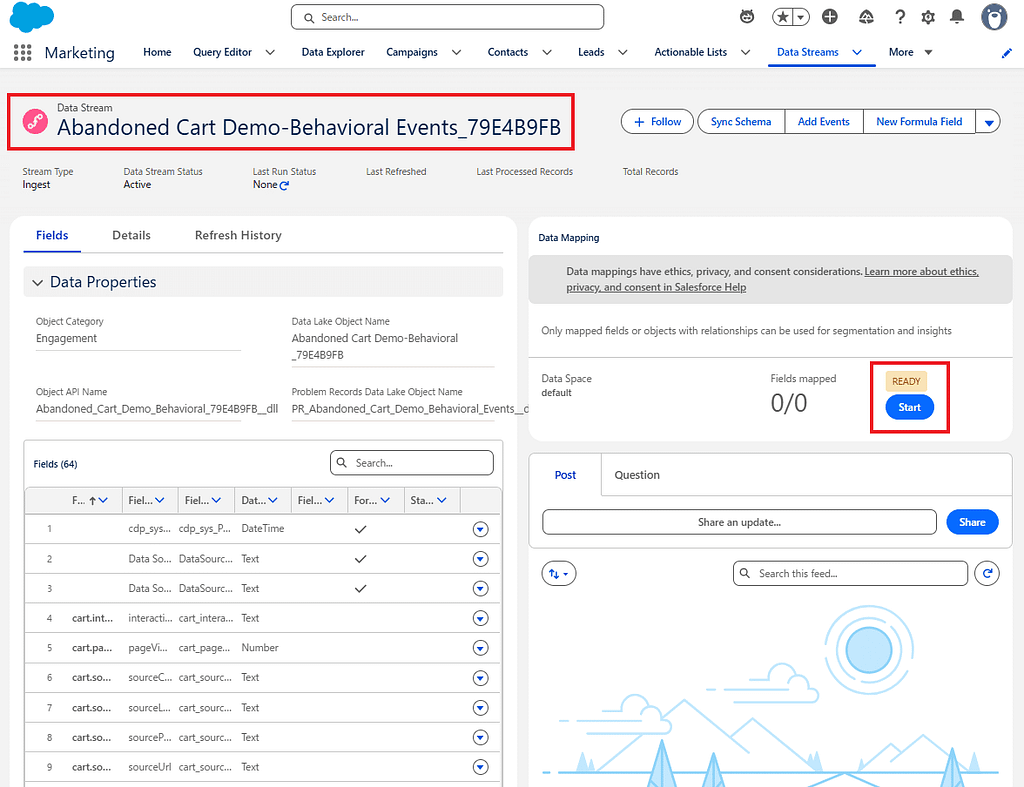This screenshot has height=787, width=1024.
Task: Open the Campaigns nav item
Action: click(x=412, y=52)
